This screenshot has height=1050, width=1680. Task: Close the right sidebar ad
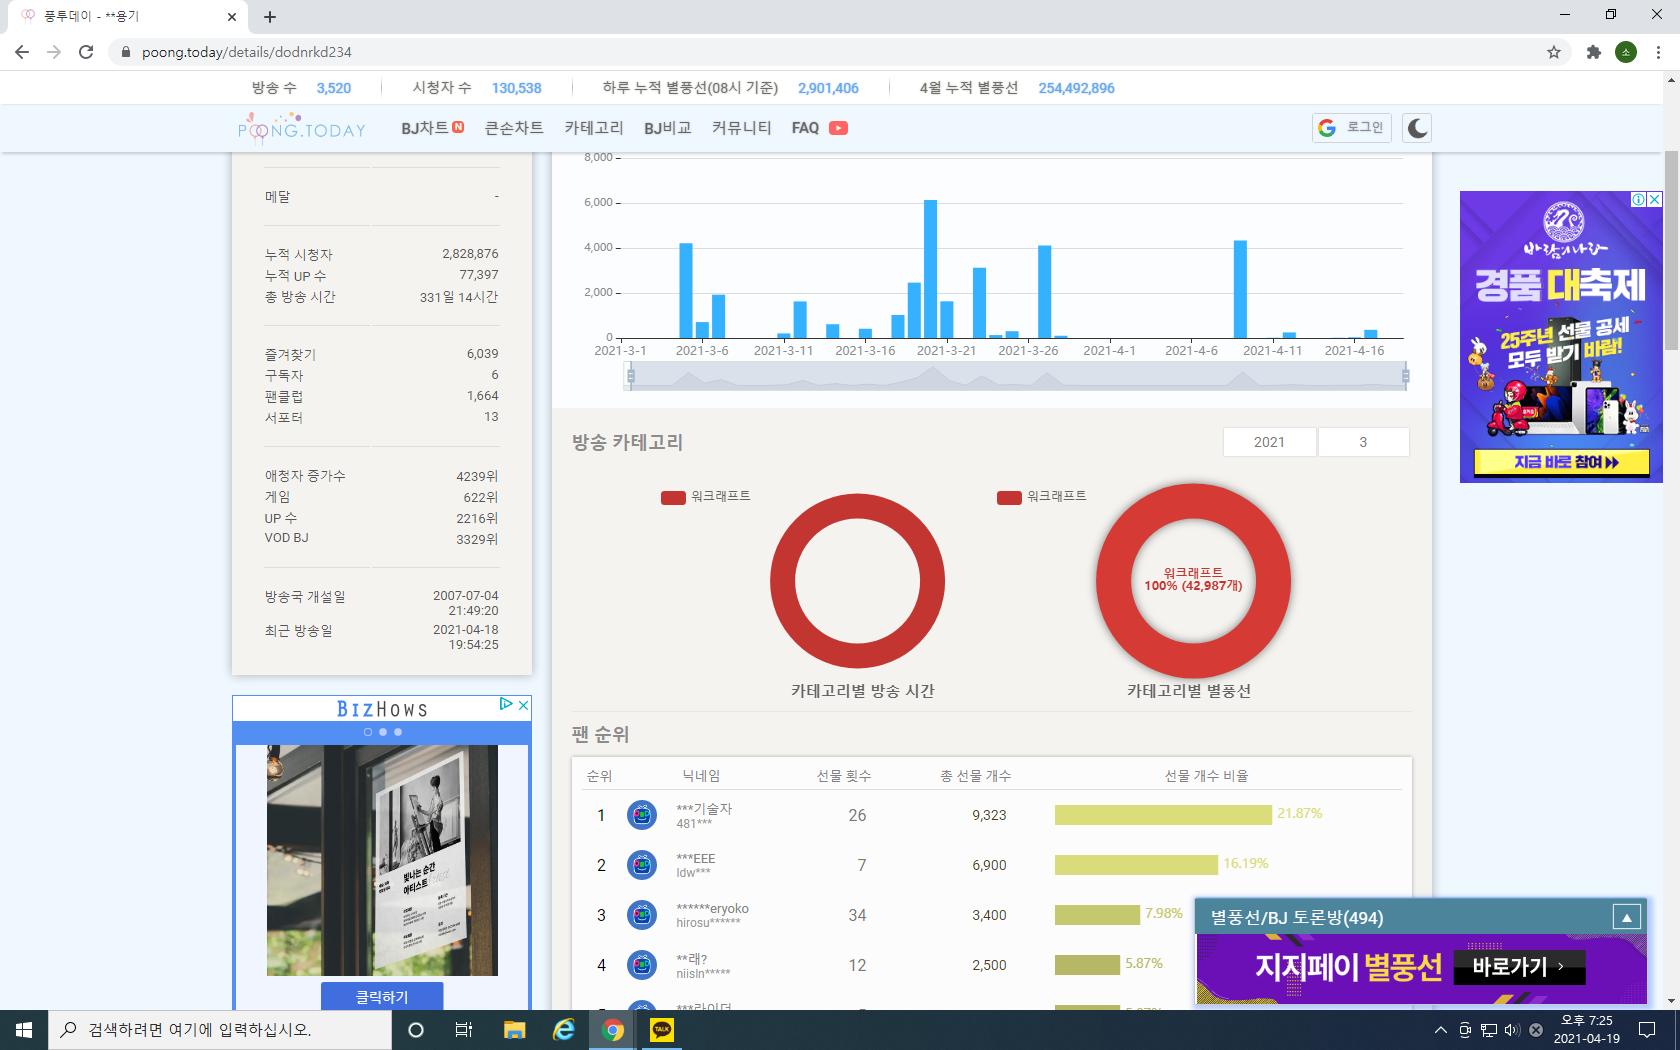(1654, 199)
